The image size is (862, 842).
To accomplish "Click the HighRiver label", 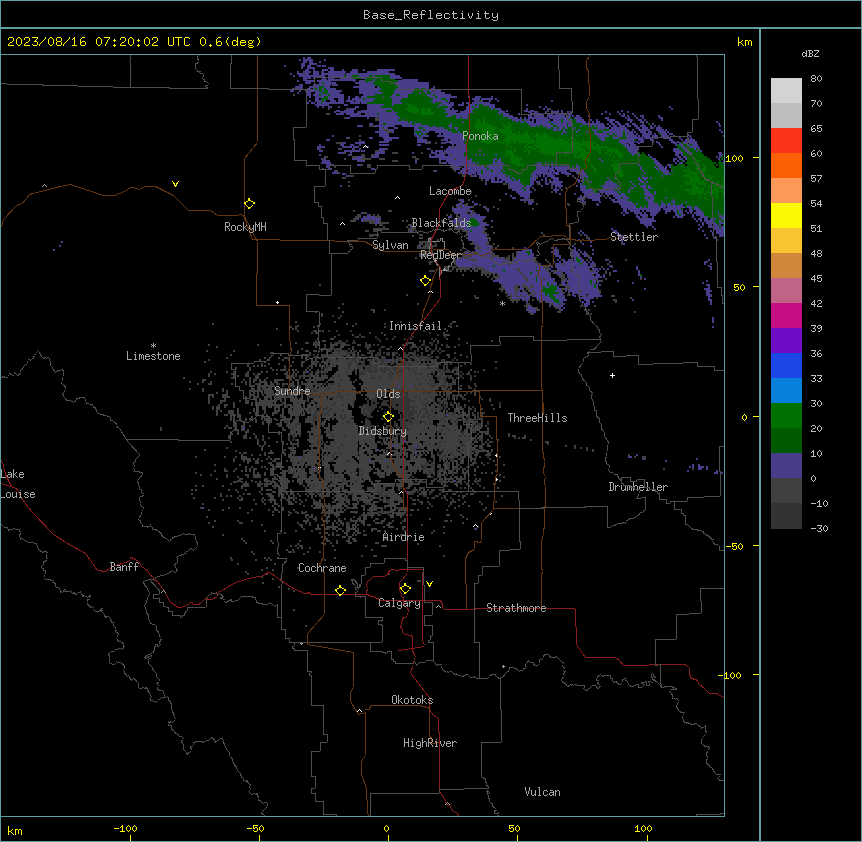I will pos(430,743).
